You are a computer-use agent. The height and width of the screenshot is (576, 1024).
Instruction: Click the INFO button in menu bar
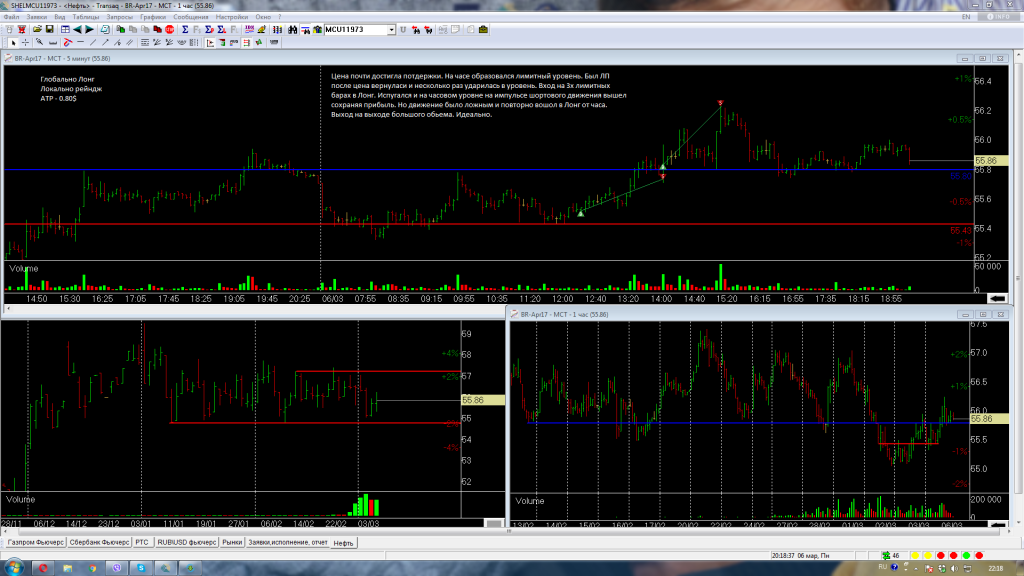click(x=999, y=17)
